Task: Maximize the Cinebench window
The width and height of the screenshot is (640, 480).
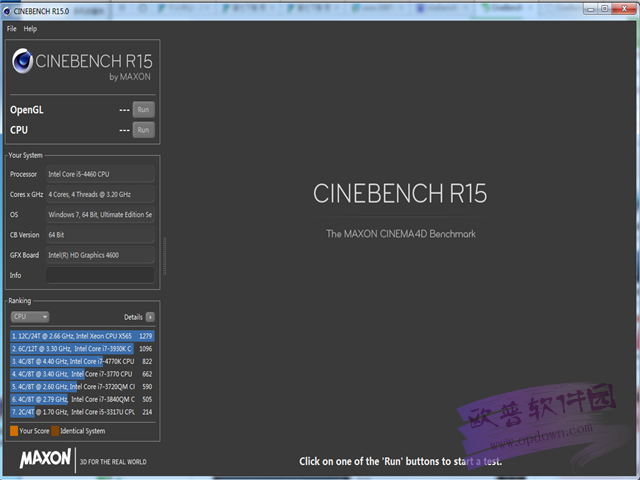Action: 604,9
